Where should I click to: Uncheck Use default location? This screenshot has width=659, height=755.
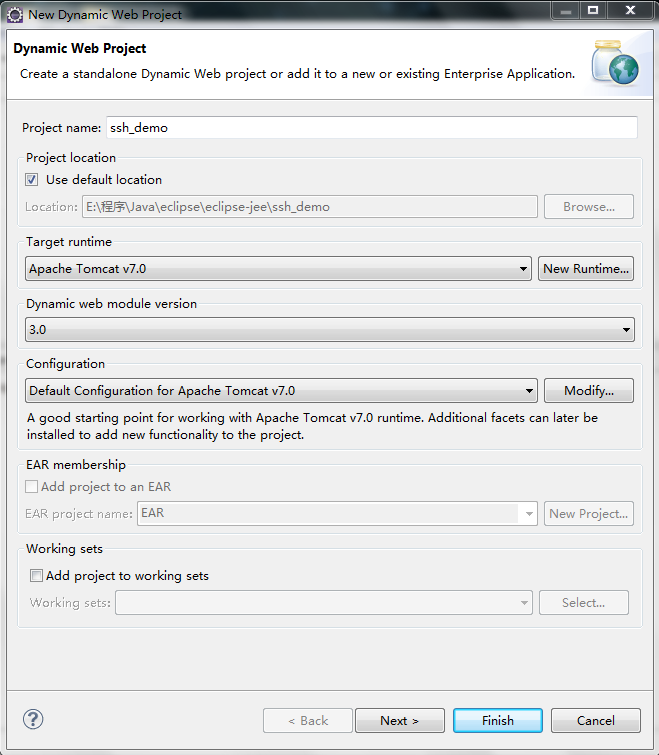32,180
